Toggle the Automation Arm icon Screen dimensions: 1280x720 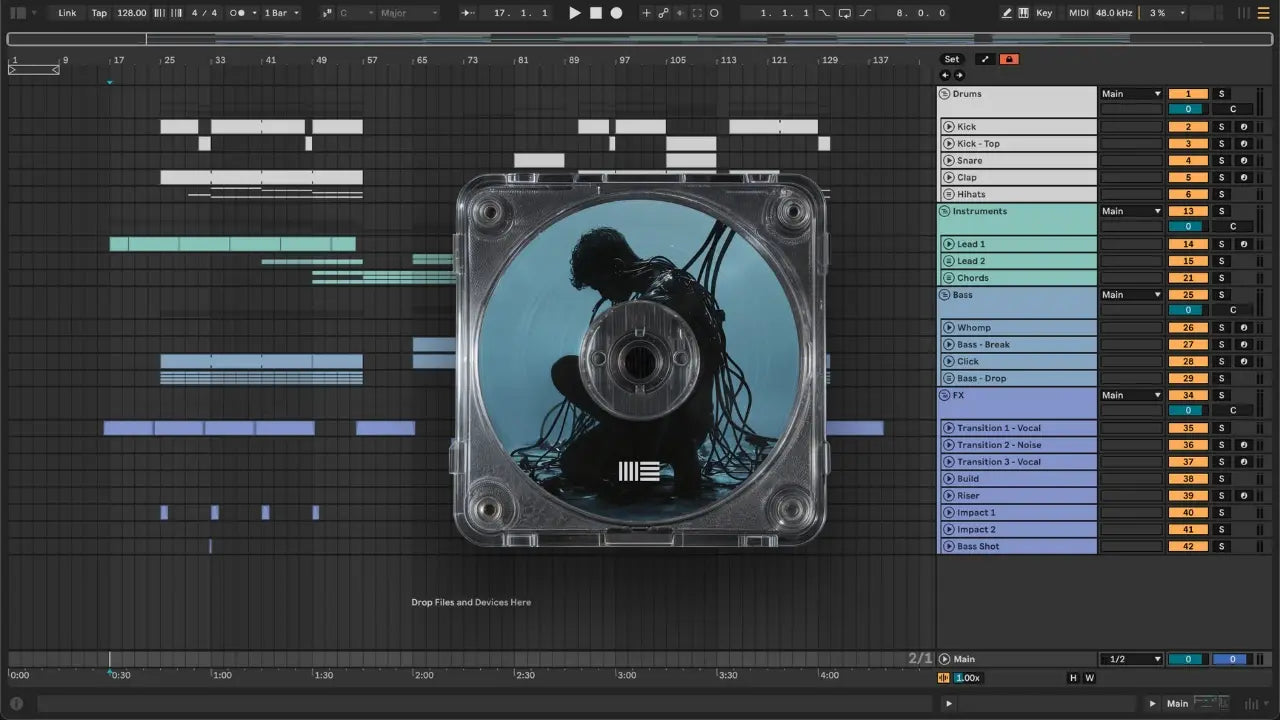coord(663,13)
